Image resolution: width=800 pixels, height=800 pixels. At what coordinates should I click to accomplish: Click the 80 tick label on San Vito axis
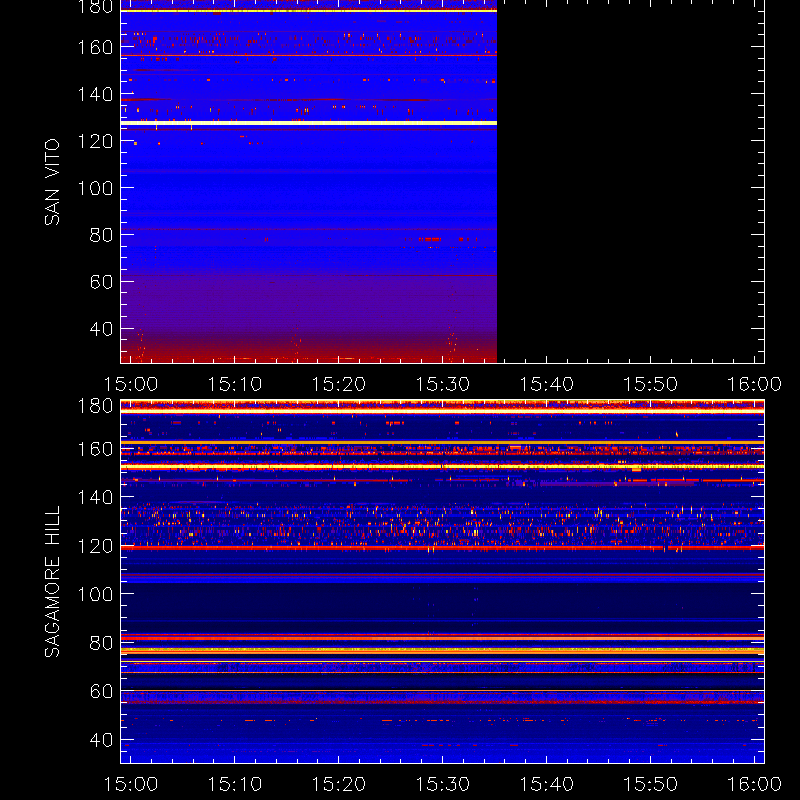pyautogui.click(x=101, y=235)
